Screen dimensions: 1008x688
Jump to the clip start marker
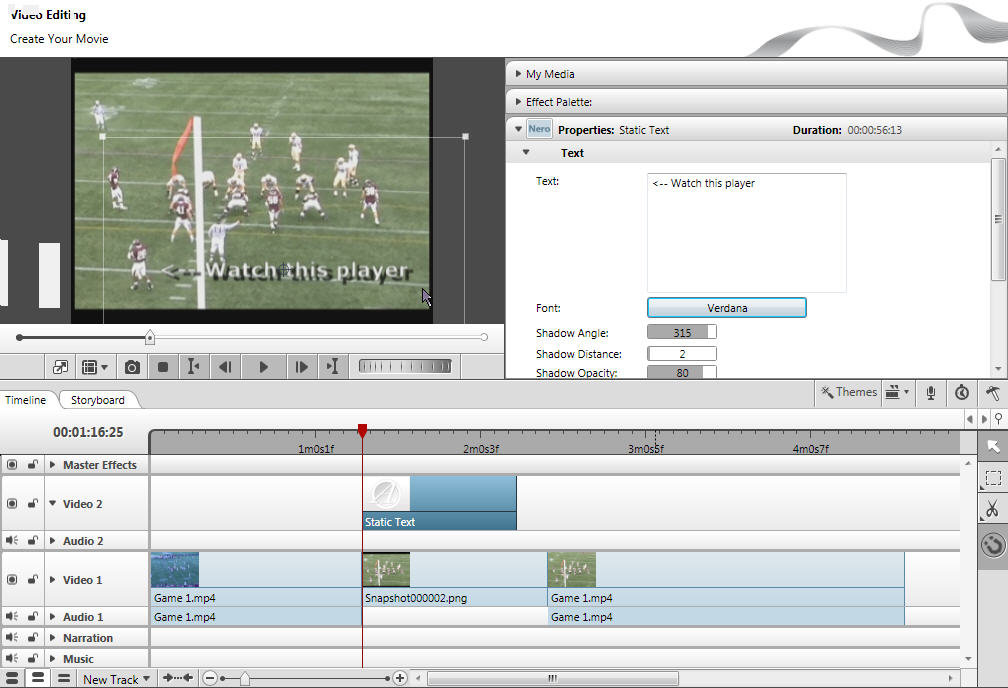click(193, 367)
